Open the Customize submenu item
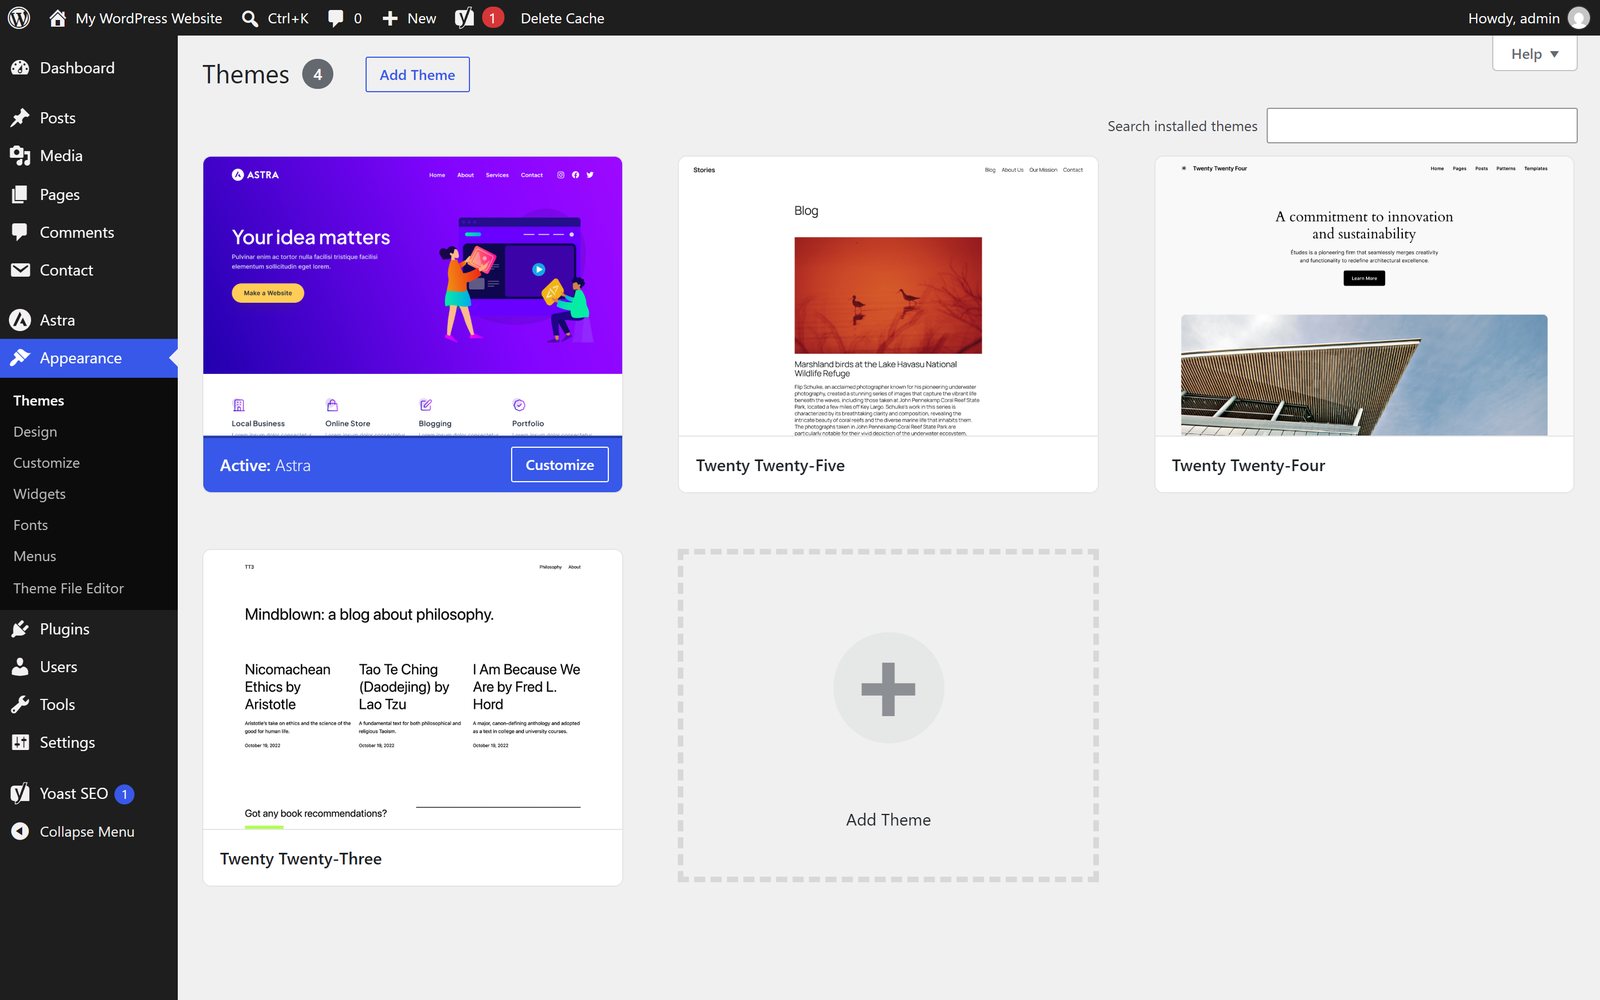This screenshot has width=1600, height=1000. (46, 463)
